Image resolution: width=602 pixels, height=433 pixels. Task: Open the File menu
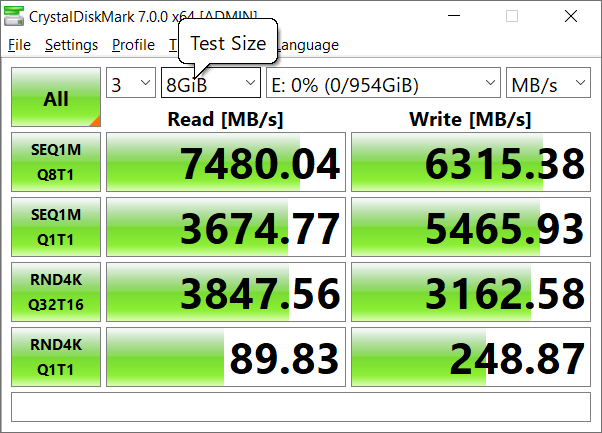(19, 45)
